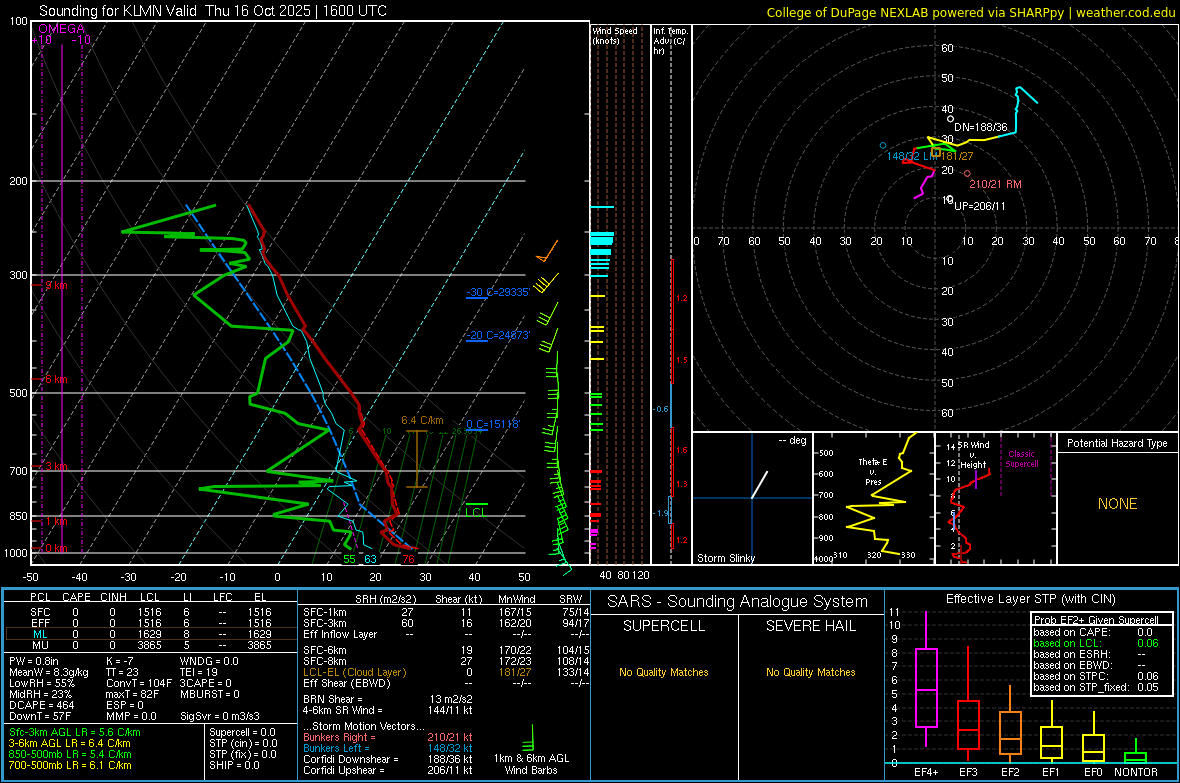Click the surface dewpoint value '55'
1180x783 pixels.
(349, 559)
